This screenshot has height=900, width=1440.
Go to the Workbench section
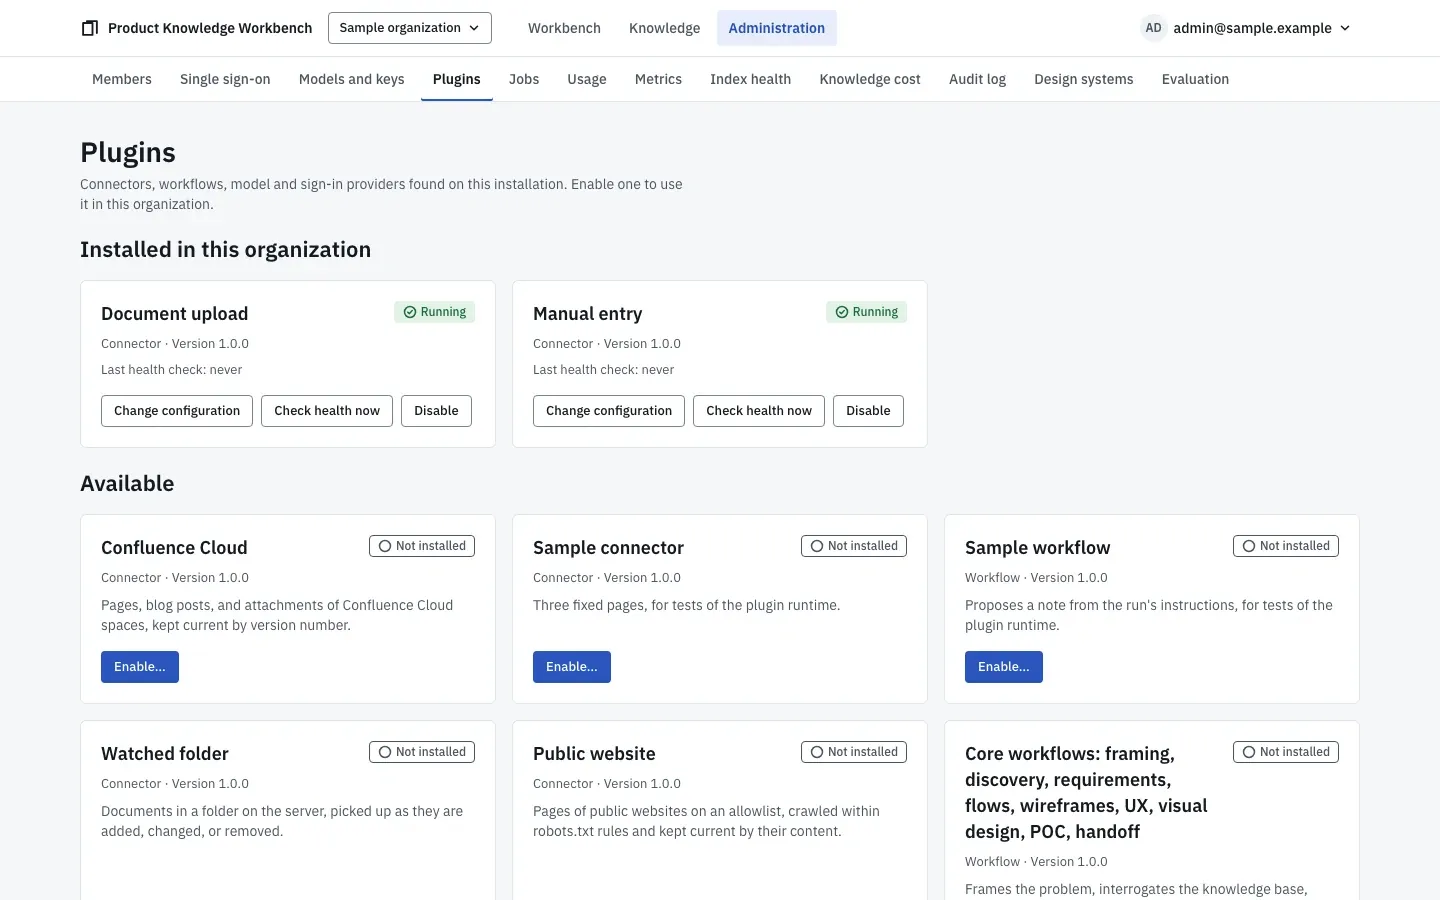pyautogui.click(x=564, y=28)
